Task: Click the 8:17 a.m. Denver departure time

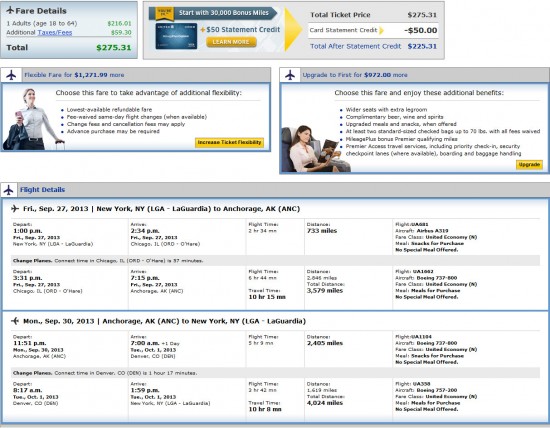Action: 28,390
